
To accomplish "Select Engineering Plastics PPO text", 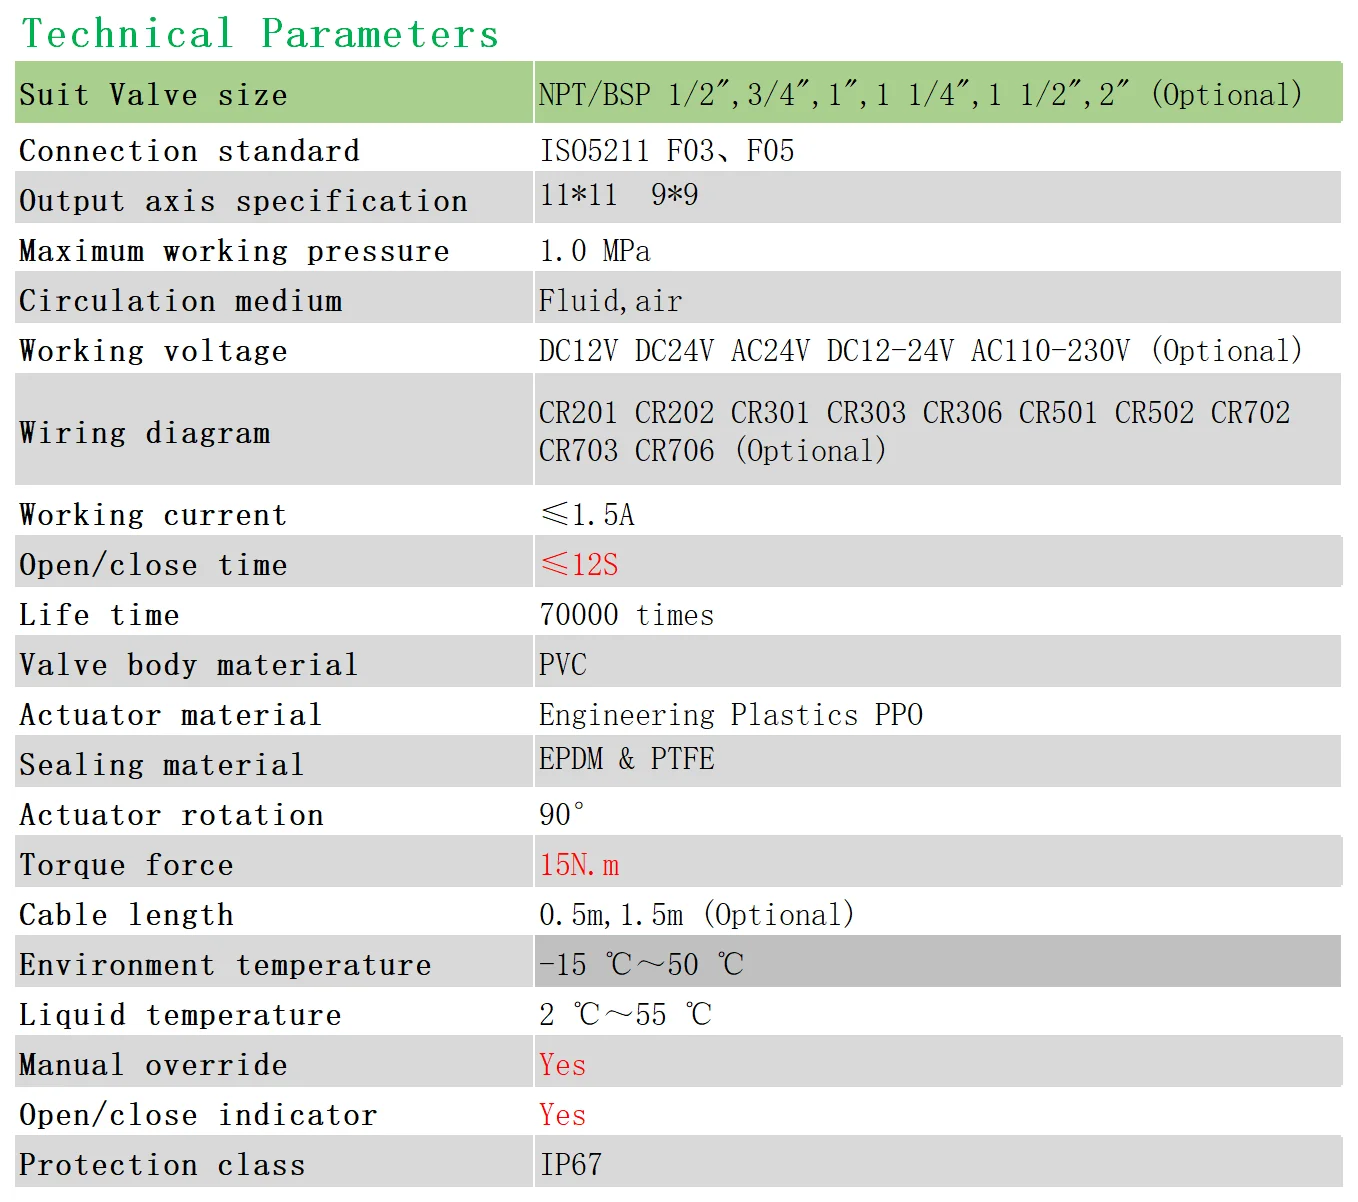I will click(731, 715).
